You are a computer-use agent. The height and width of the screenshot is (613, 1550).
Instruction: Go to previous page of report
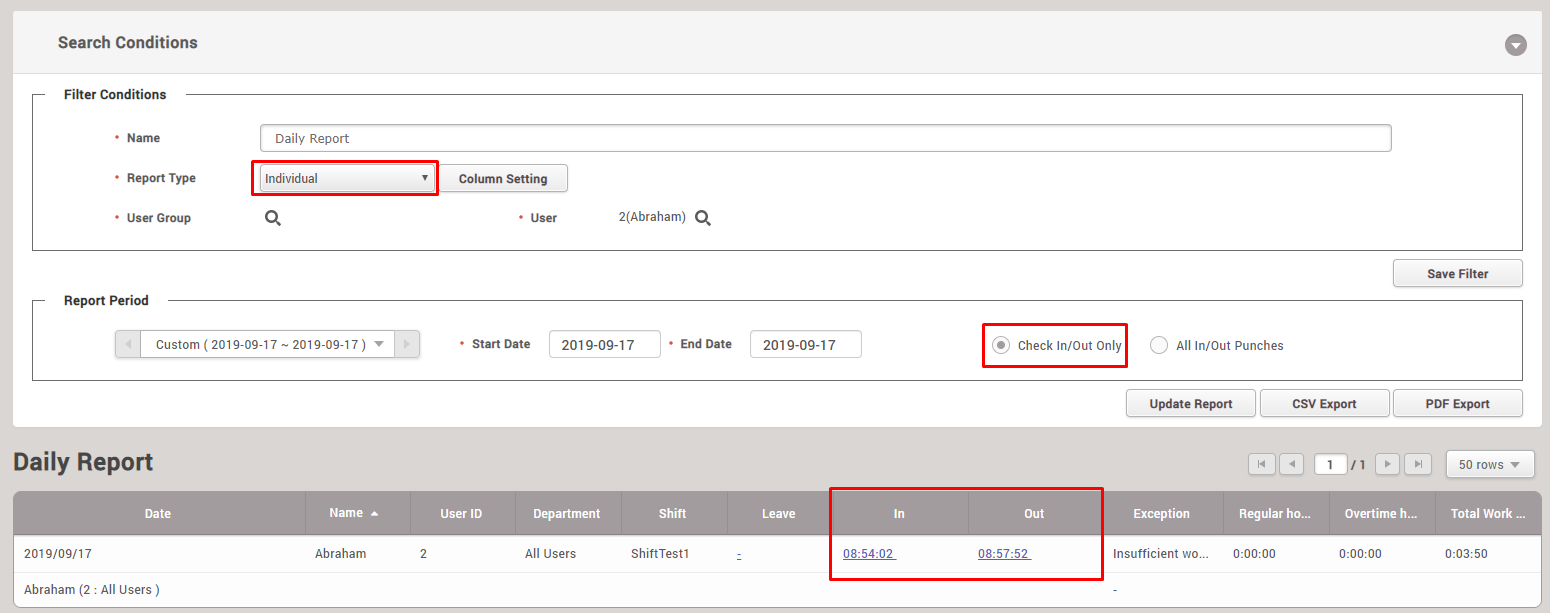click(x=1291, y=464)
